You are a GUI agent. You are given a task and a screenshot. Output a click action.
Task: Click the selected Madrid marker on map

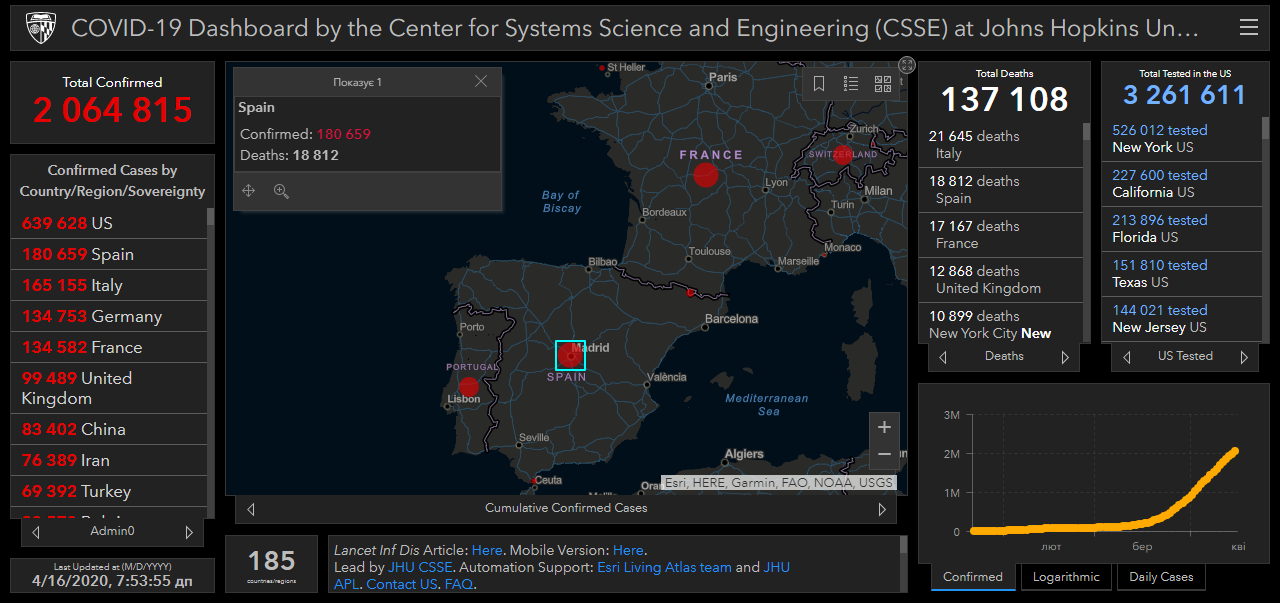570,355
